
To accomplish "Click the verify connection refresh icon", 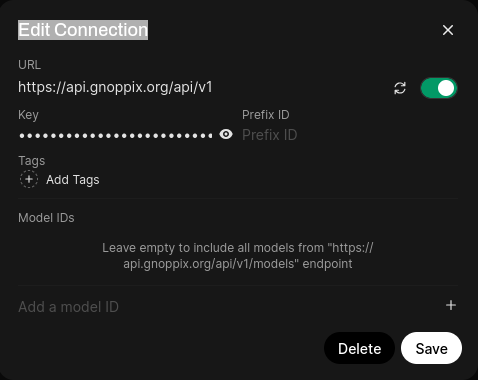I will tap(400, 88).
